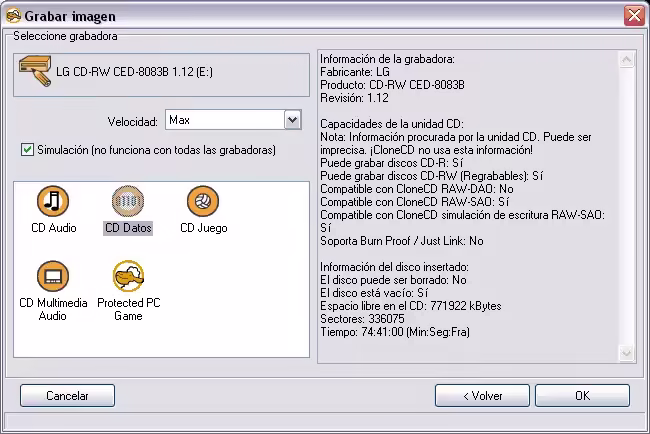Select the Protected PC Game profile icon
Viewport: 650px width, 434px height.
click(128, 276)
